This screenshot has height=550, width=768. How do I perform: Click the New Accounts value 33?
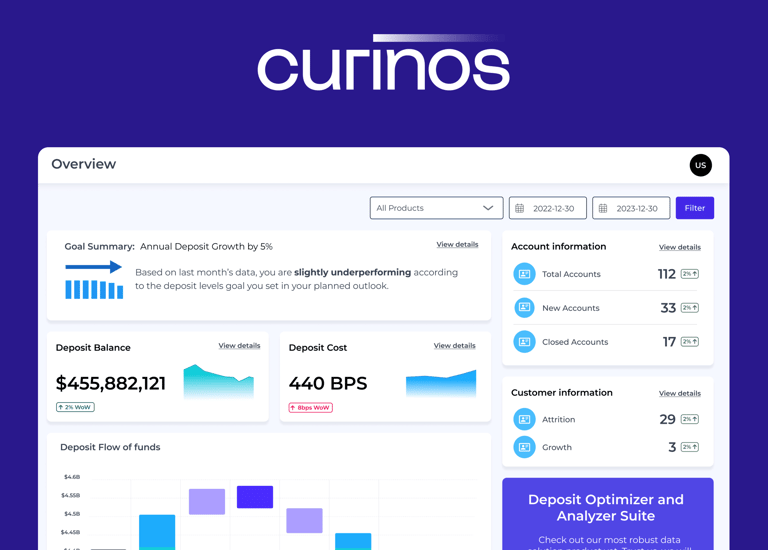pos(668,308)
